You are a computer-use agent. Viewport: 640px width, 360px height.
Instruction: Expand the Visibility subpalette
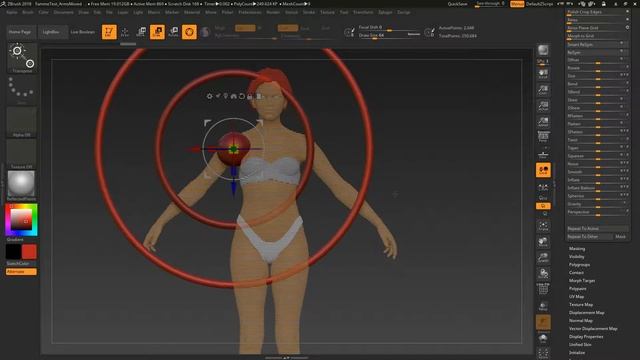(x=576, y=256)
